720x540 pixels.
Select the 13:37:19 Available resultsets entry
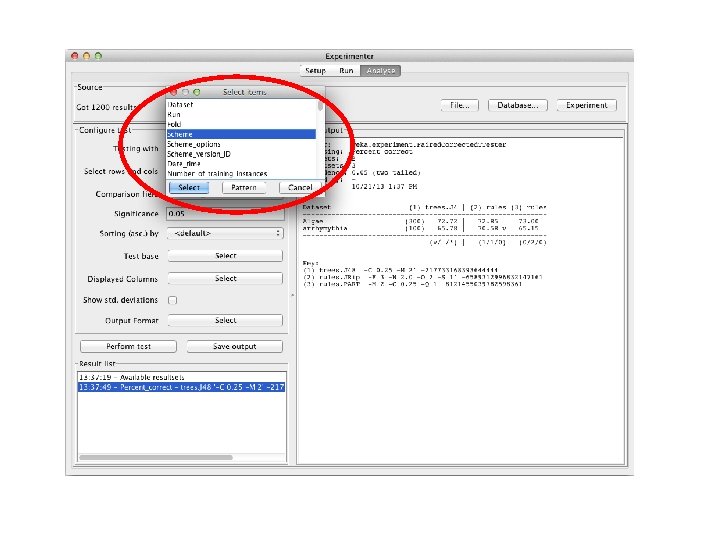[x=182, y=377]
